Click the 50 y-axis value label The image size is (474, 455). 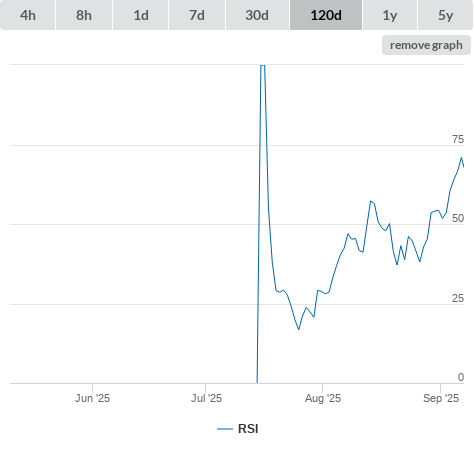point(458,218)
